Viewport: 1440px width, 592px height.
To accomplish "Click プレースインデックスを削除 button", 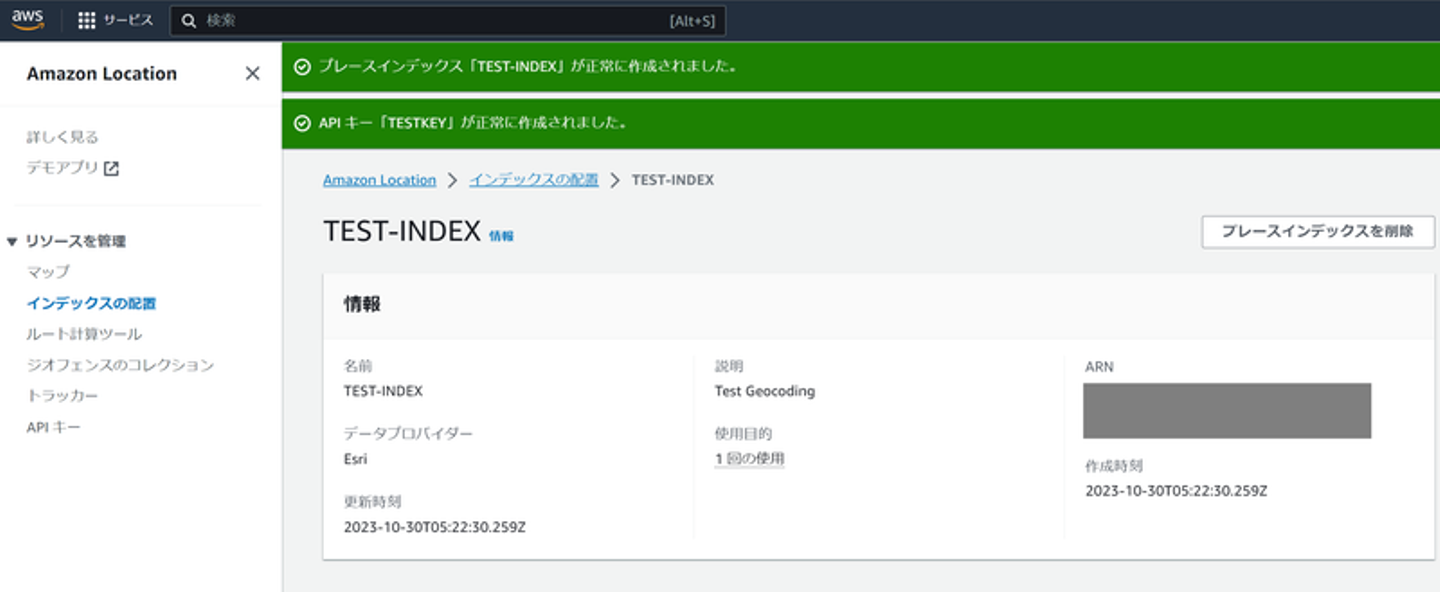I will (1318, 231).
